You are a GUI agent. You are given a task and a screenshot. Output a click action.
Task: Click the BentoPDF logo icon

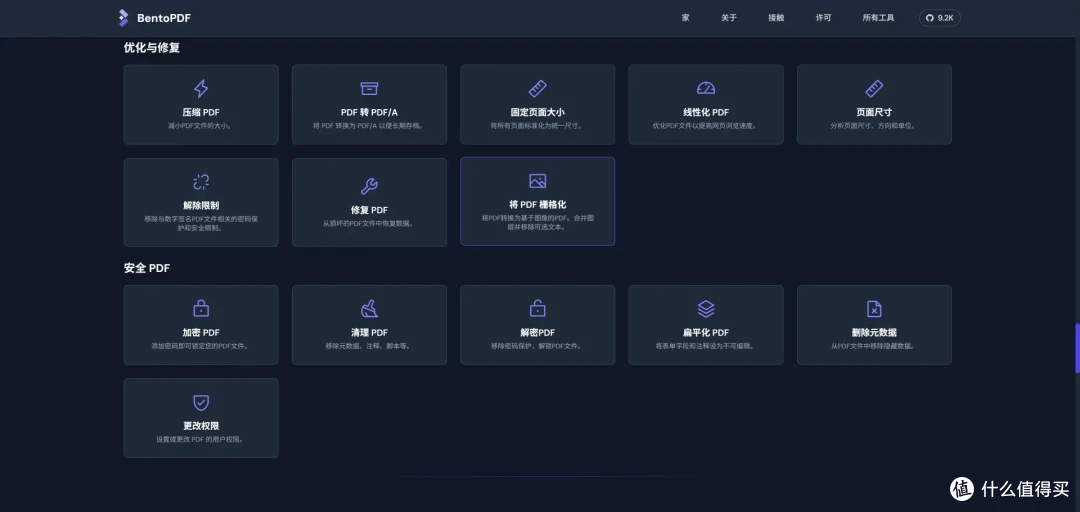point(123,18)
